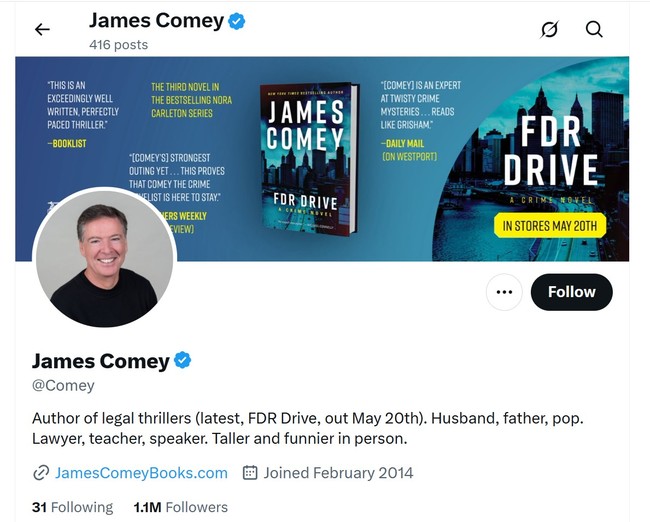Screen dimensions: 650x522
Task: Follow James Comey
Action: pos(572,292)
